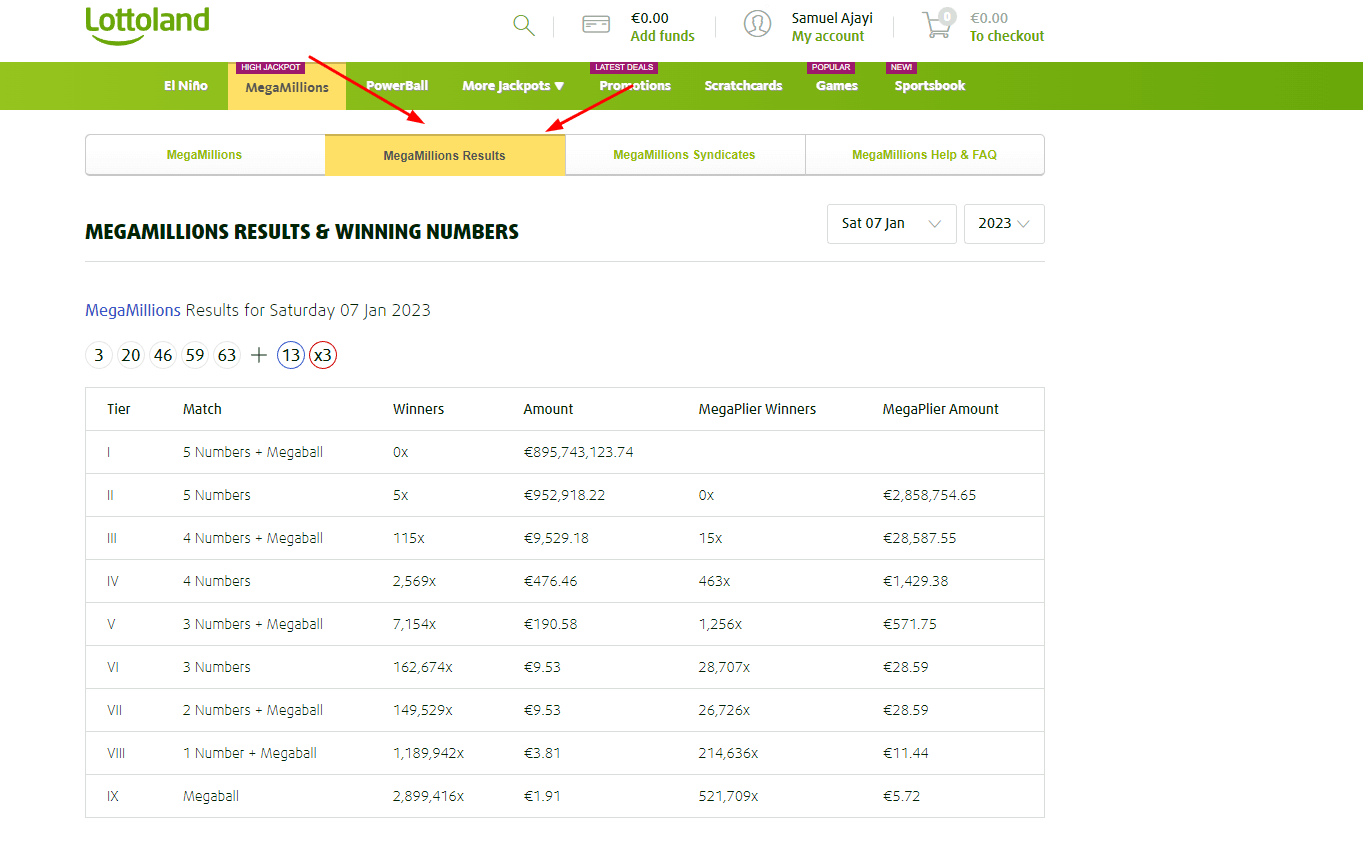Switch to MegaMillions Results tab
The height and width of the screenshot is (860, 1363).
pos(445,155)
